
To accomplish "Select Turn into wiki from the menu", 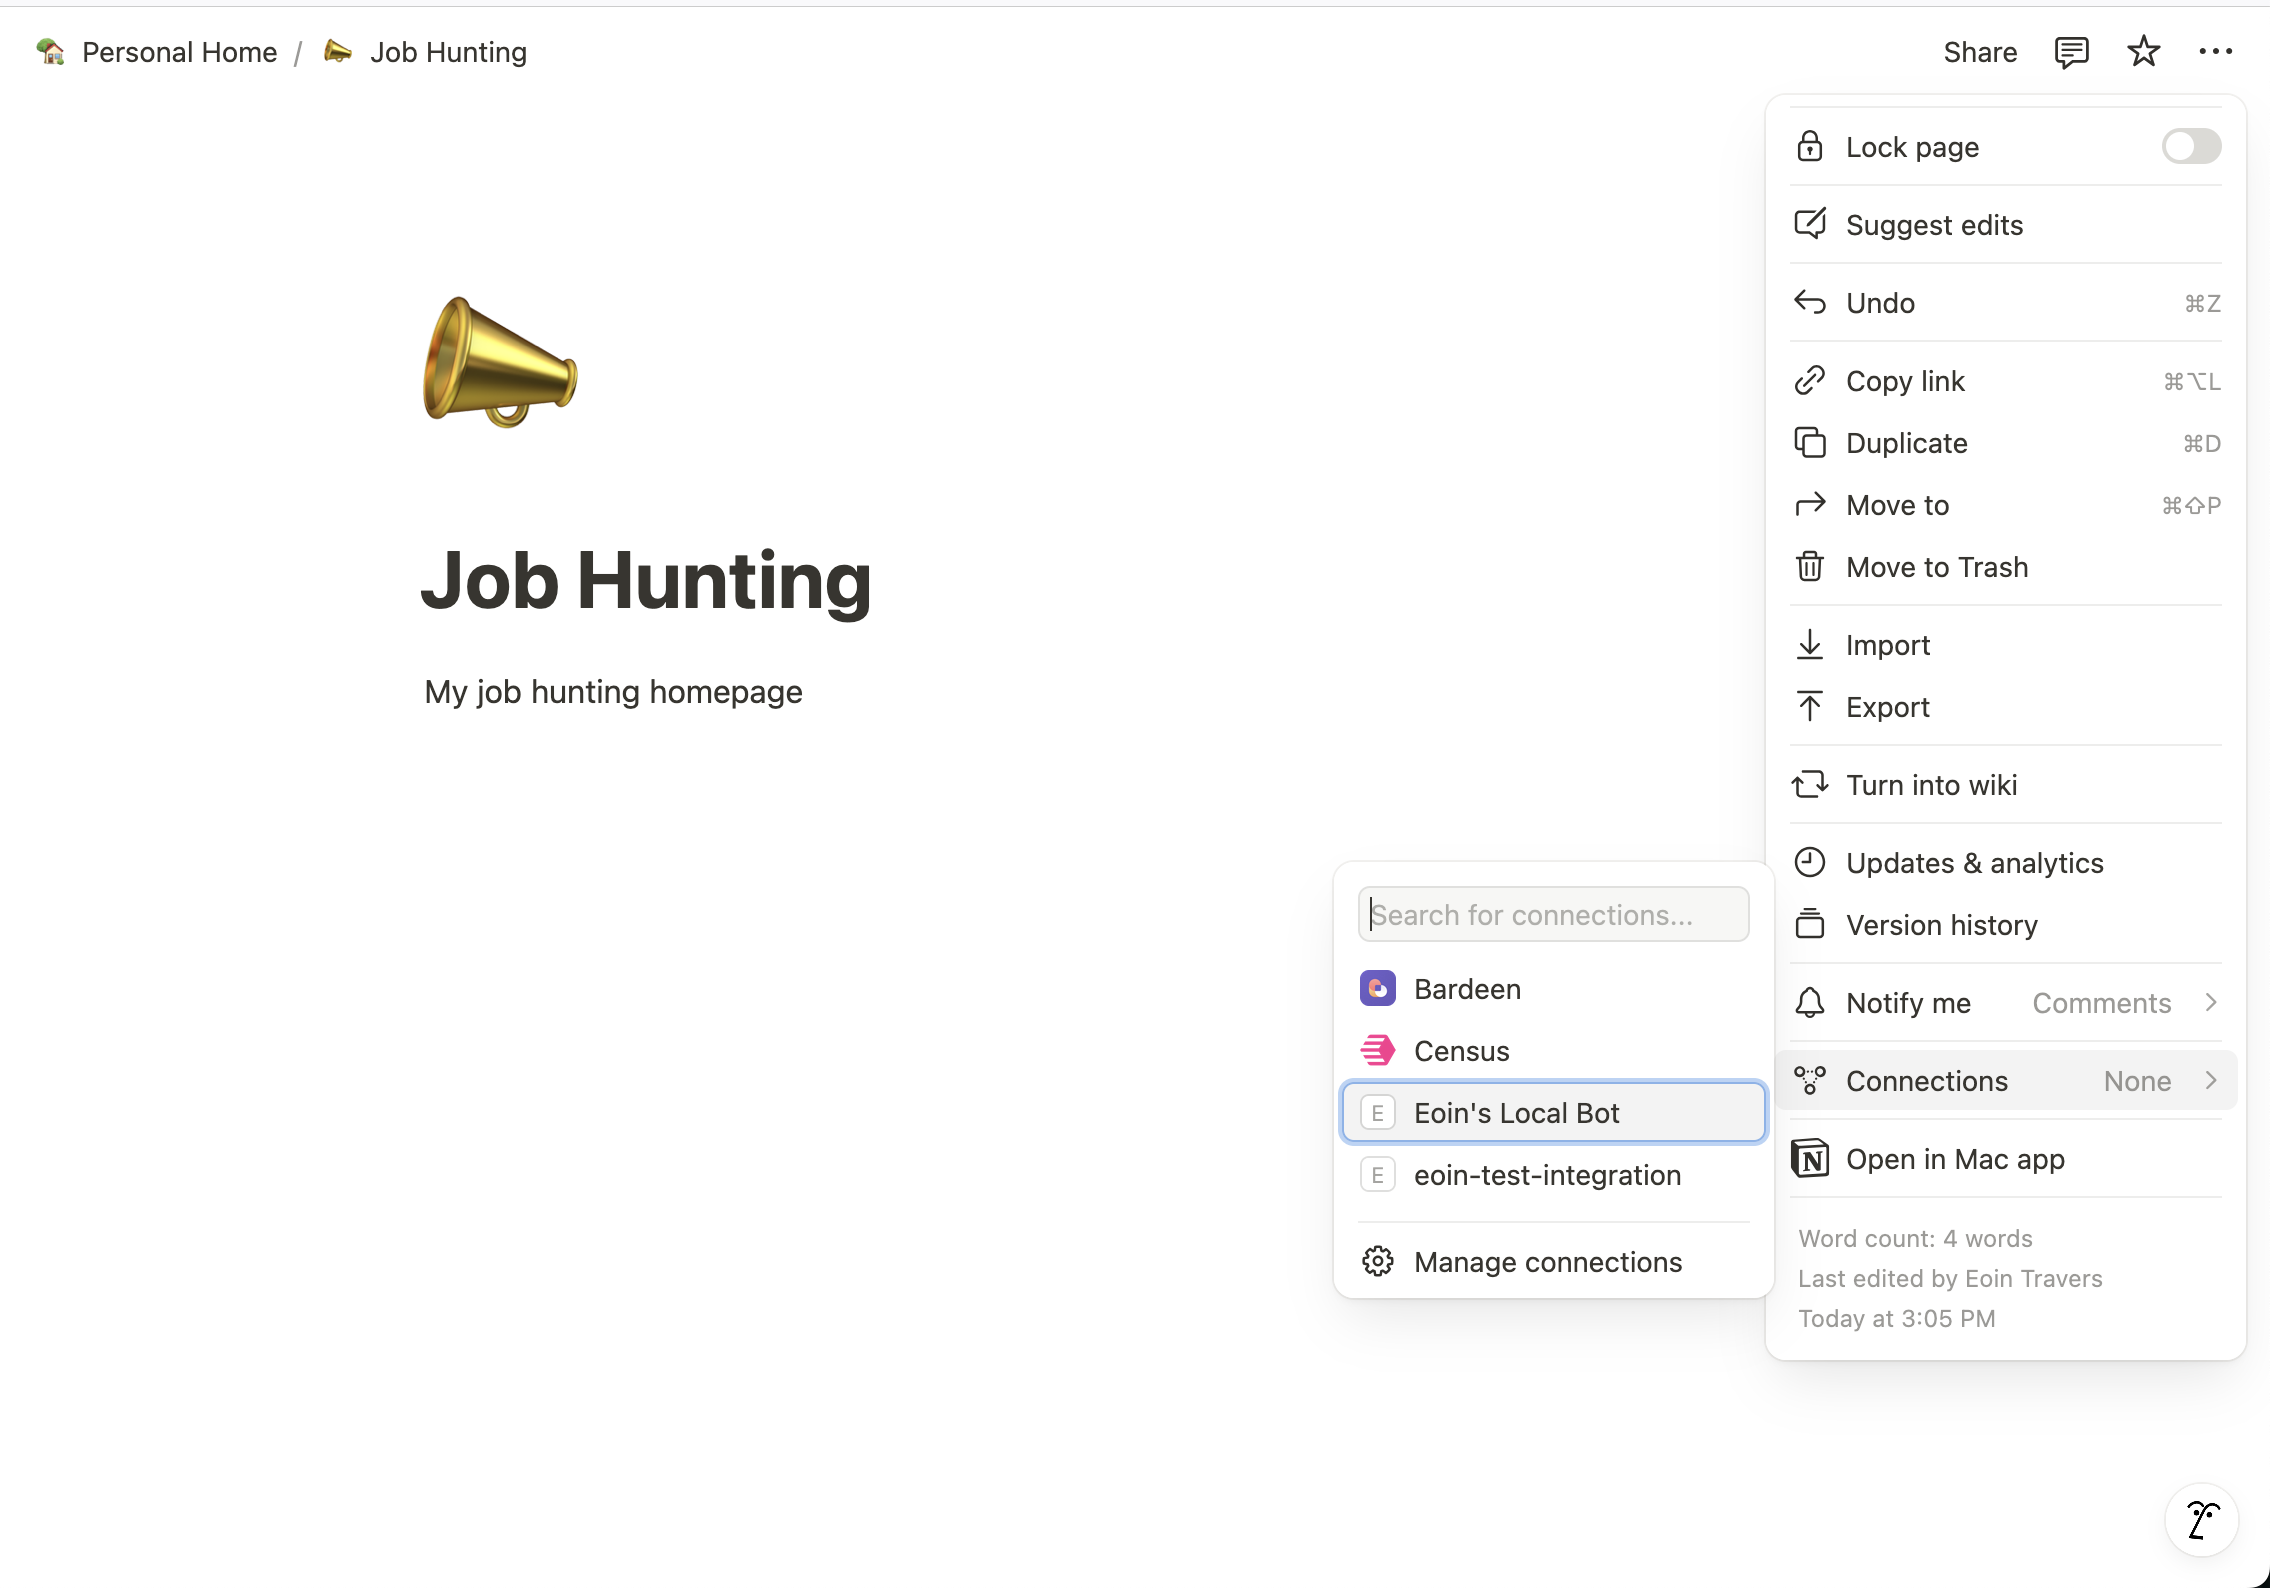I will (1931, 784).
